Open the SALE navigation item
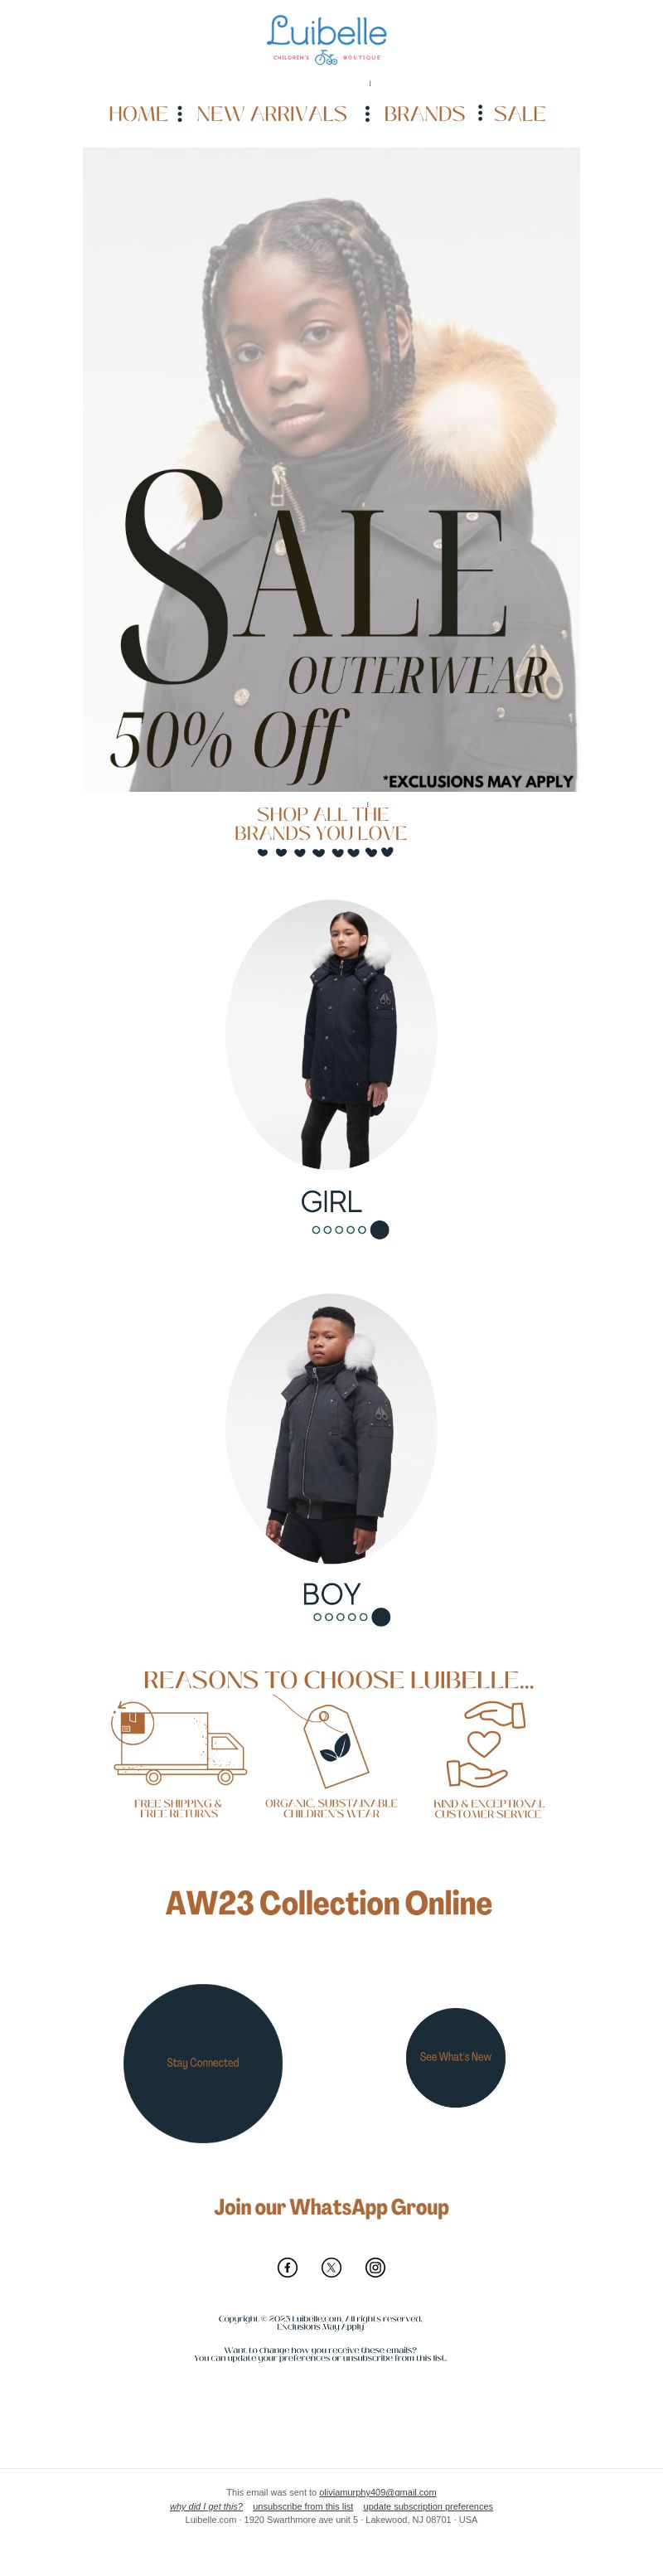 tap(519, 114)
